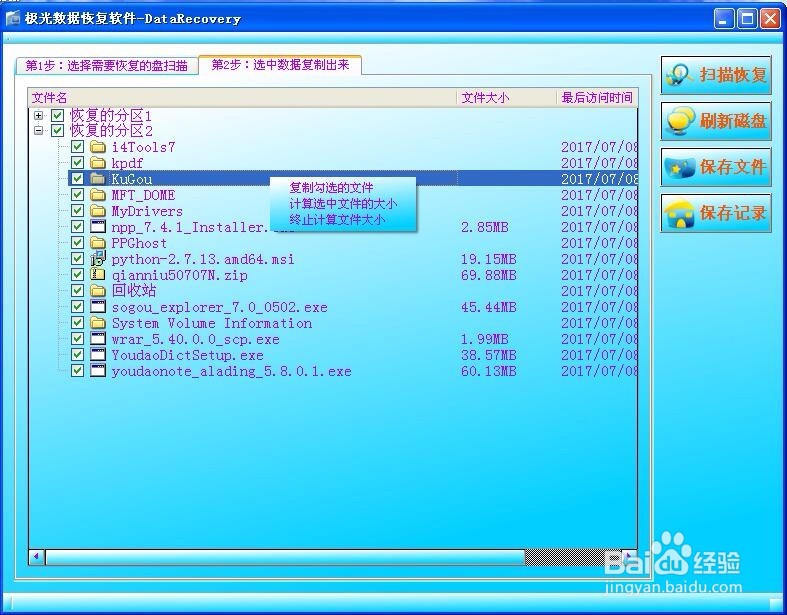Click the MyDrivers folder icon
787x615 pixels.
pos(97,211)
